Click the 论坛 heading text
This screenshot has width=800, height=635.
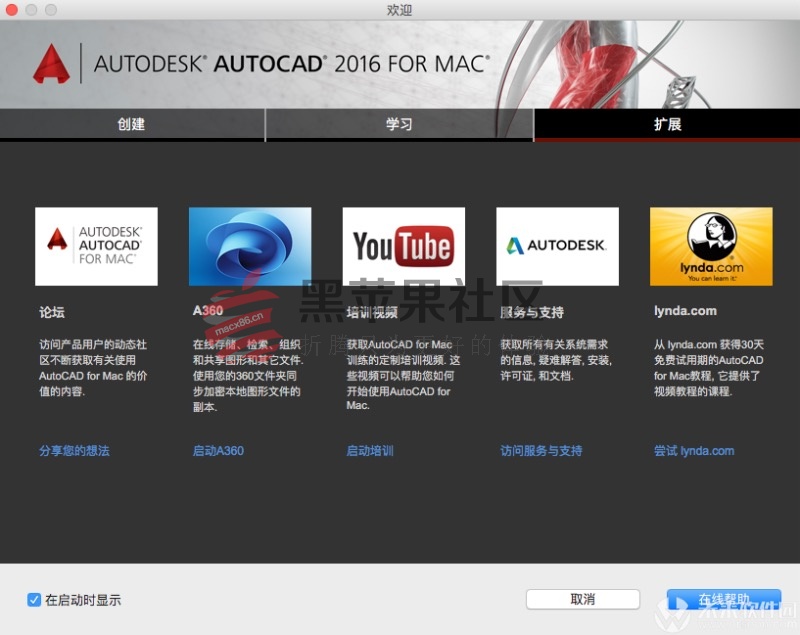52,312
